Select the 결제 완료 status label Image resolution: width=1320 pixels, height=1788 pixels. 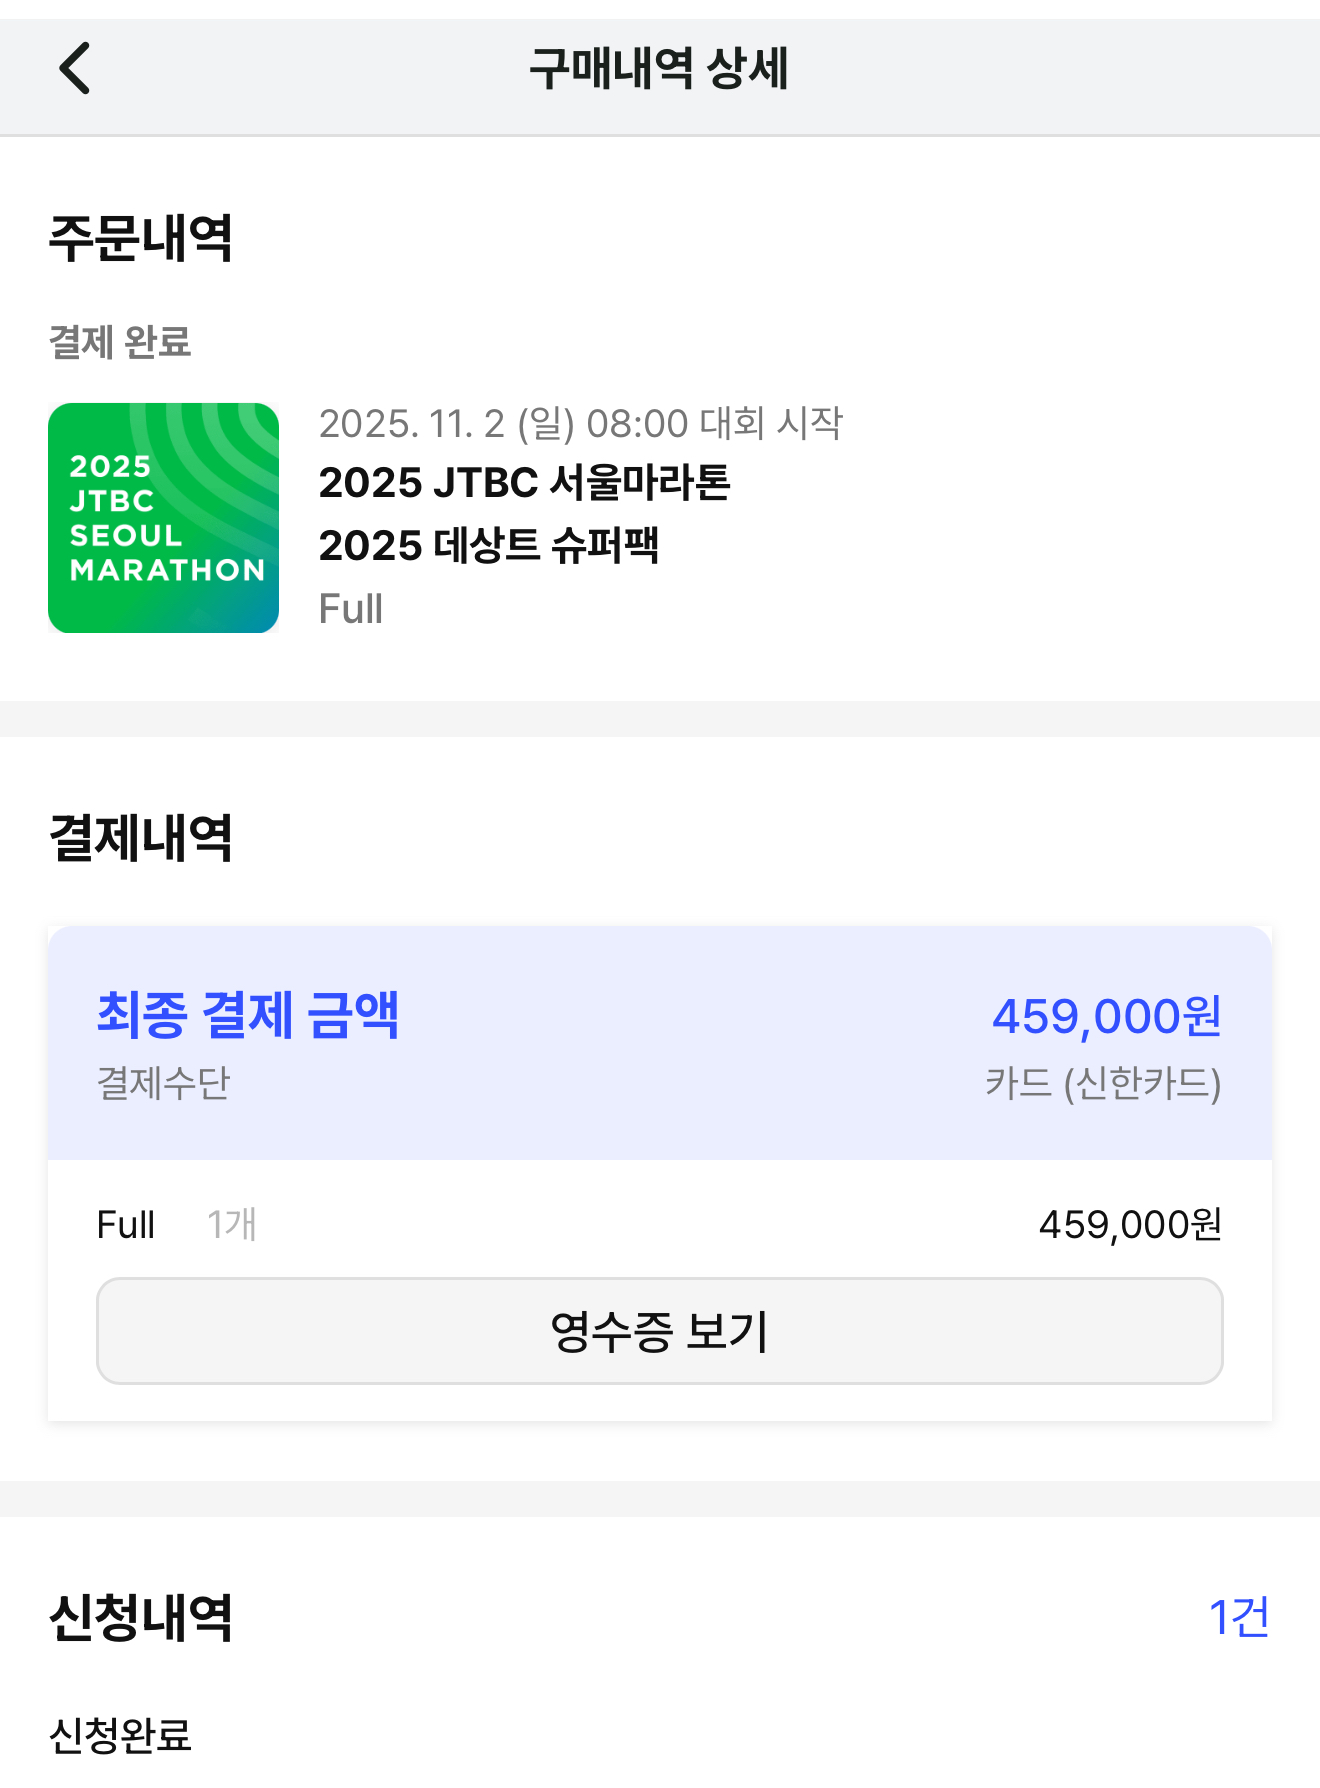click(x=120, y=342)
